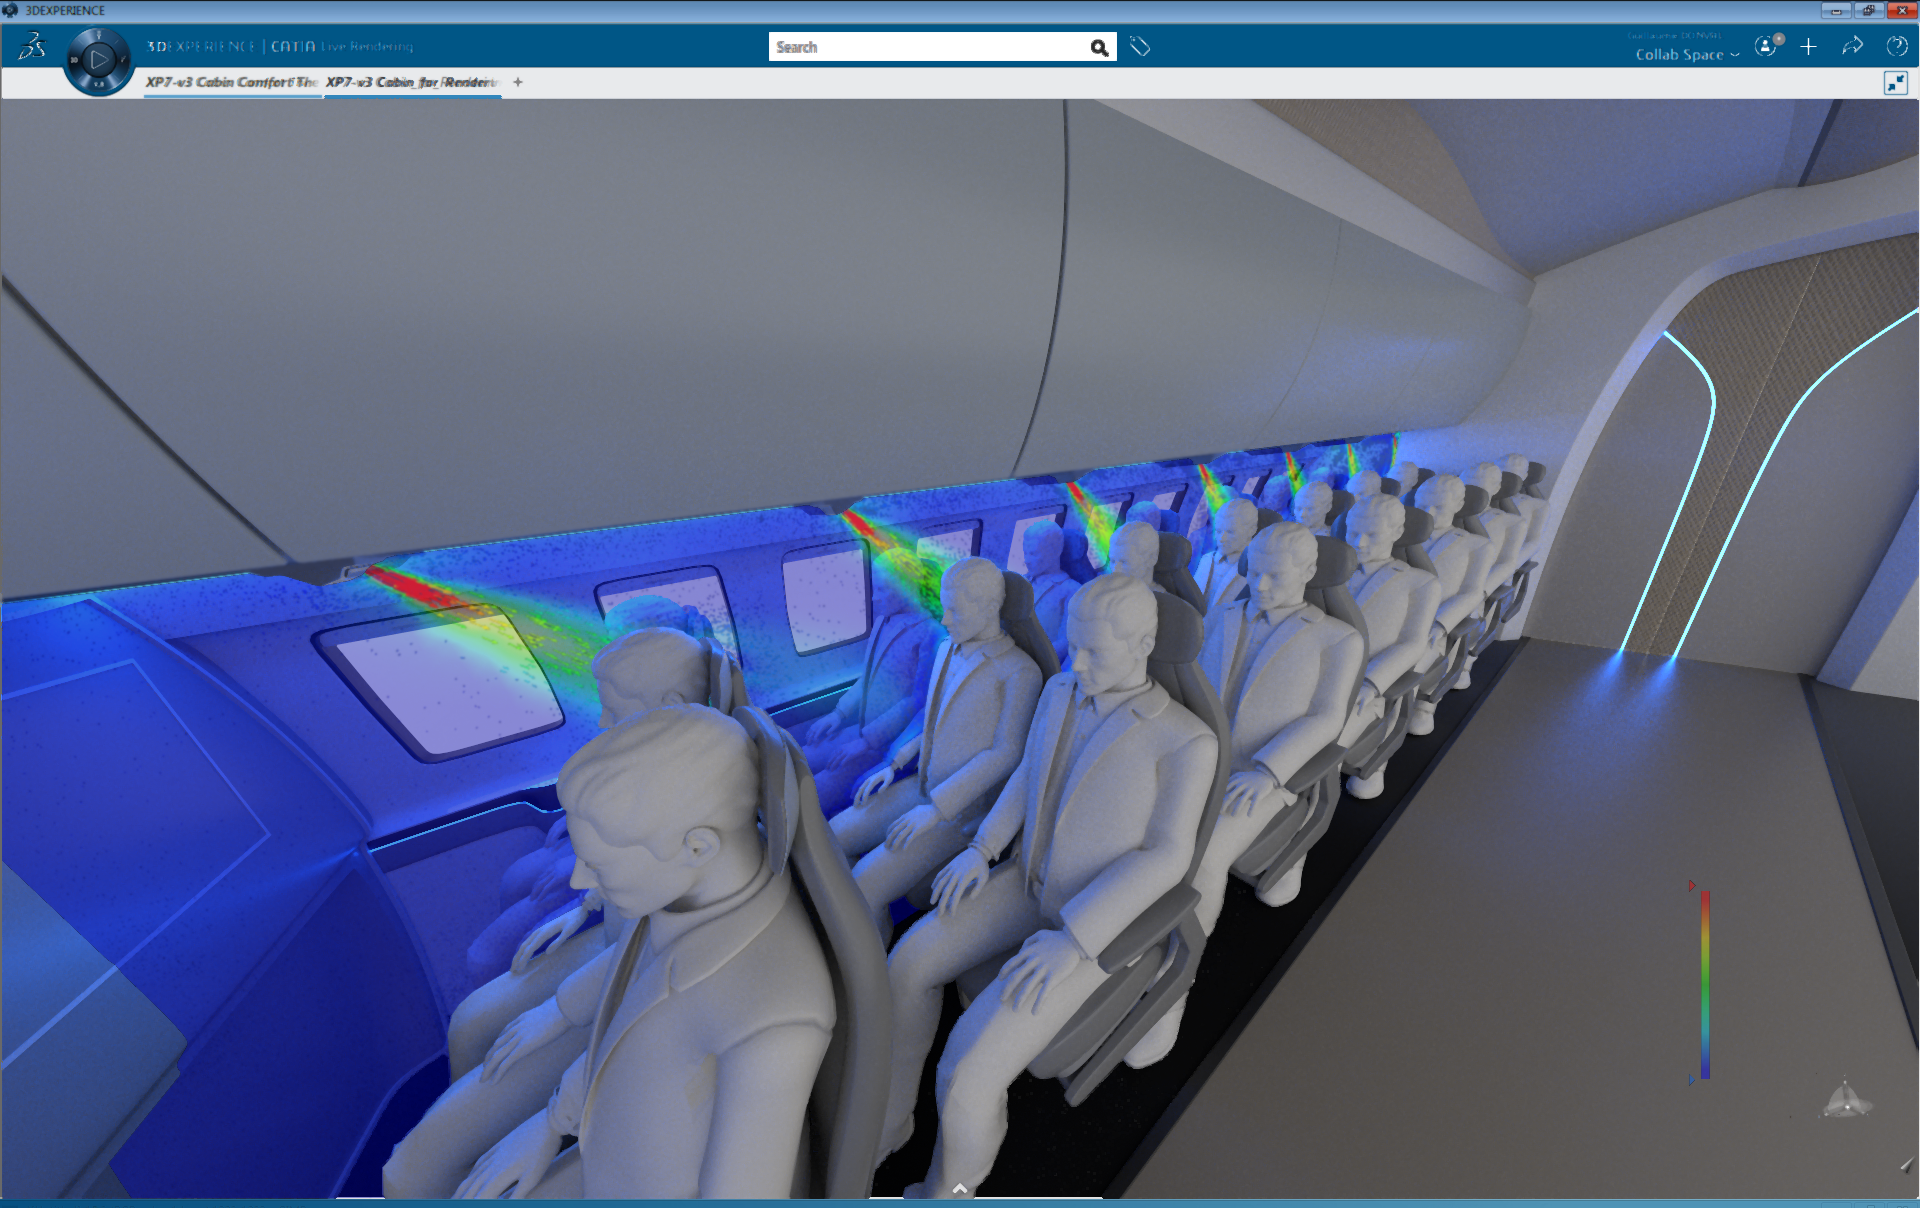Open the user profile icon
This screenshot has height=1208, width=1920.
tap(1767, 46)
